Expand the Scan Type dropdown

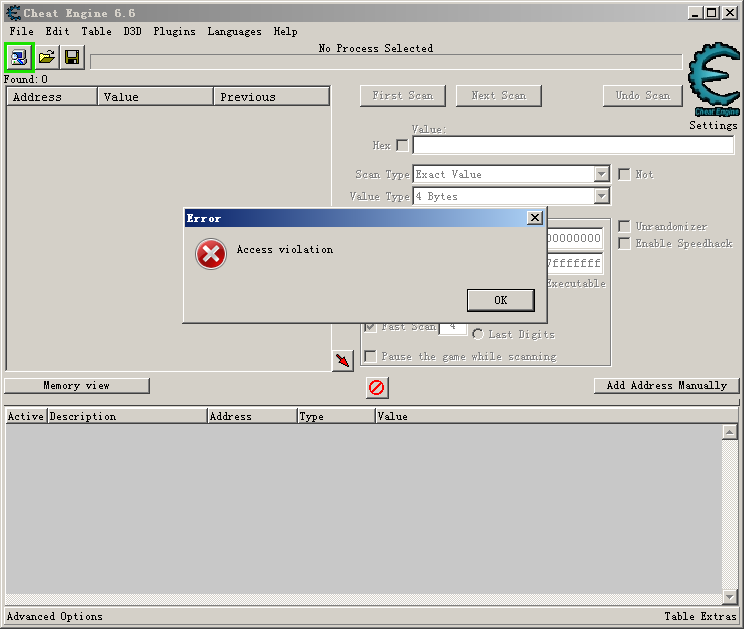[602, 175]
